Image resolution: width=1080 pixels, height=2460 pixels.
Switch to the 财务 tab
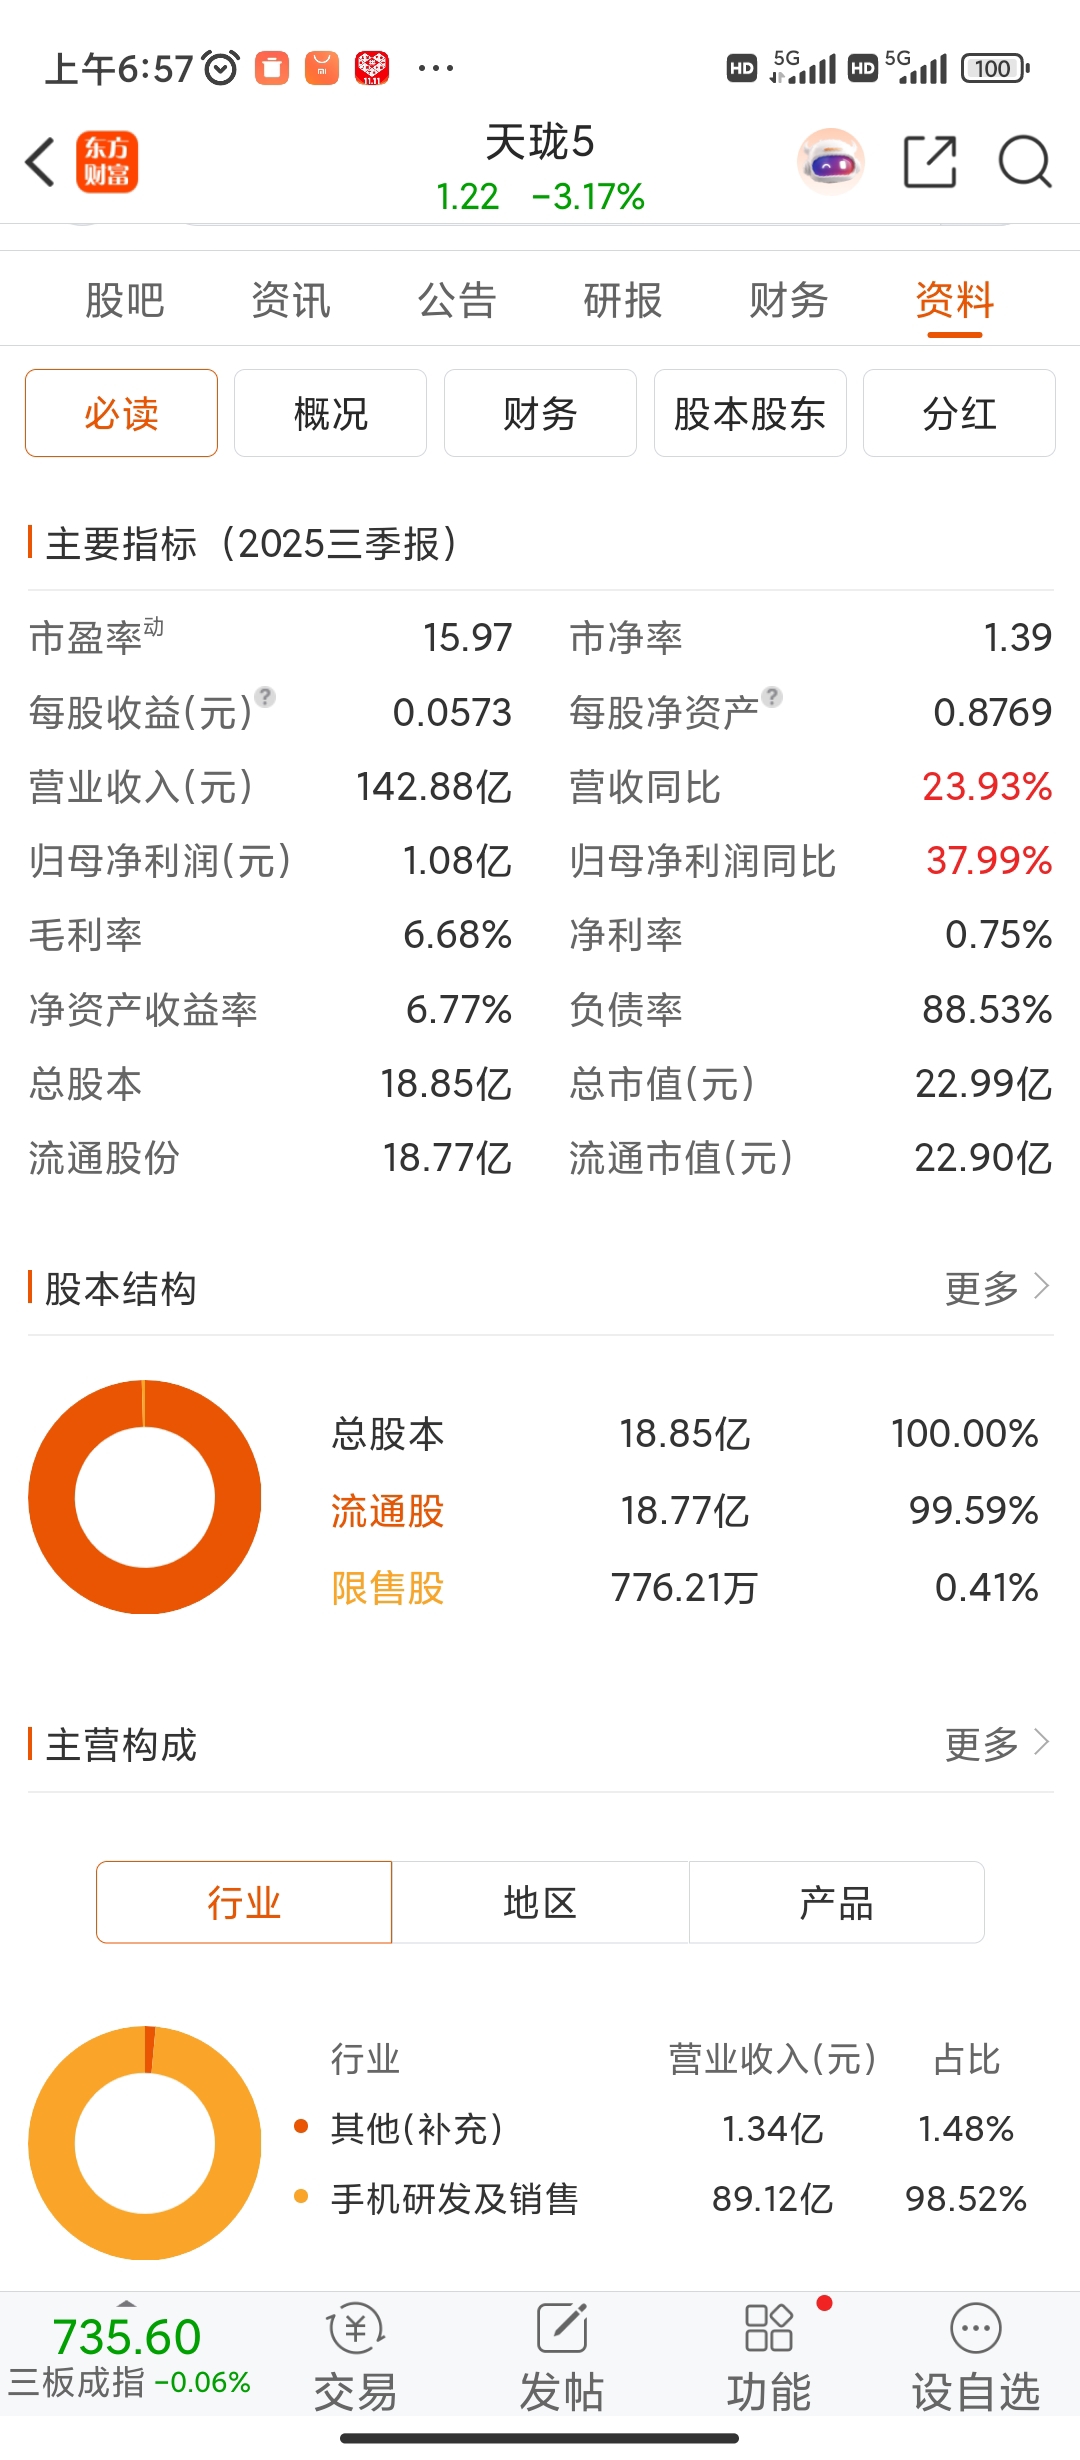789,300
